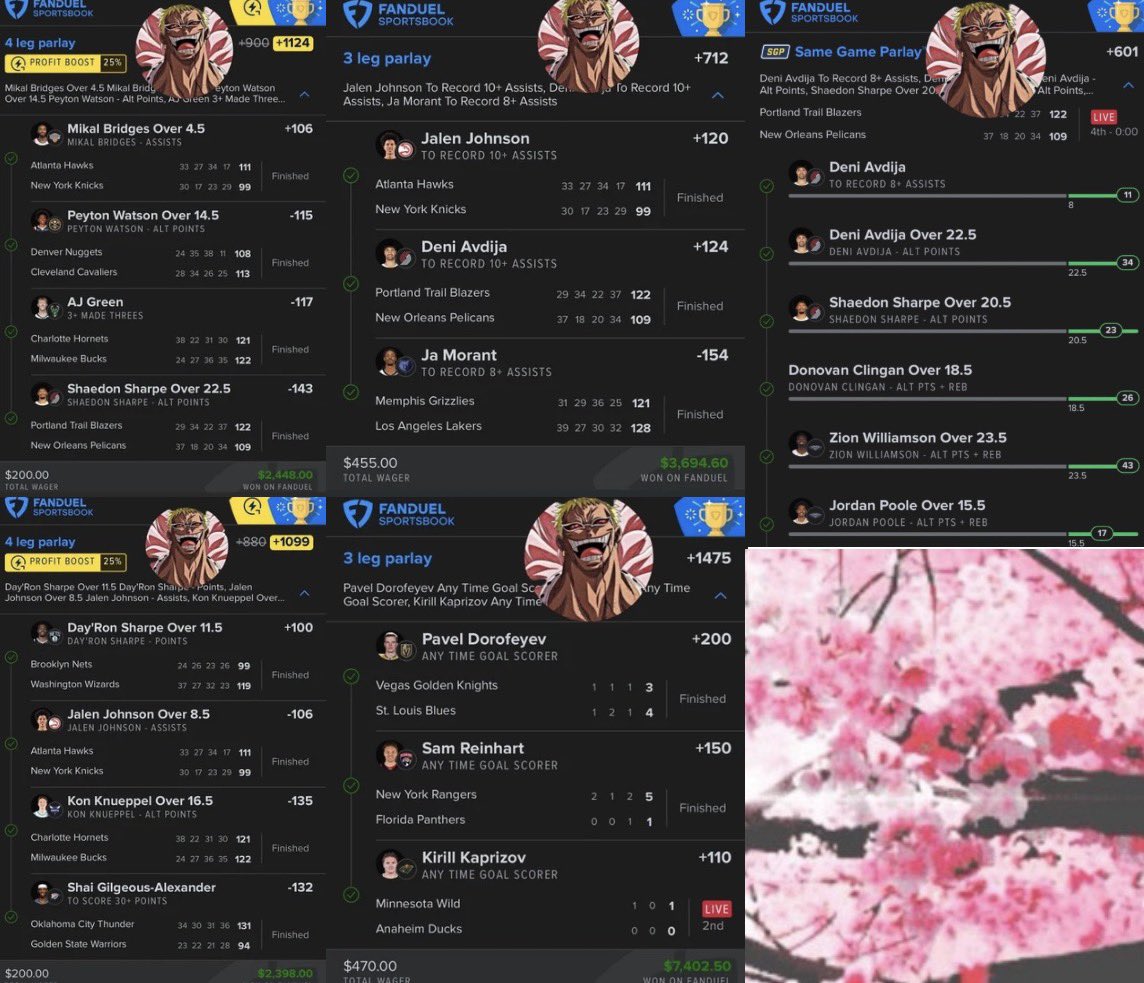Click AJ Green player avatar

[46, 308]
